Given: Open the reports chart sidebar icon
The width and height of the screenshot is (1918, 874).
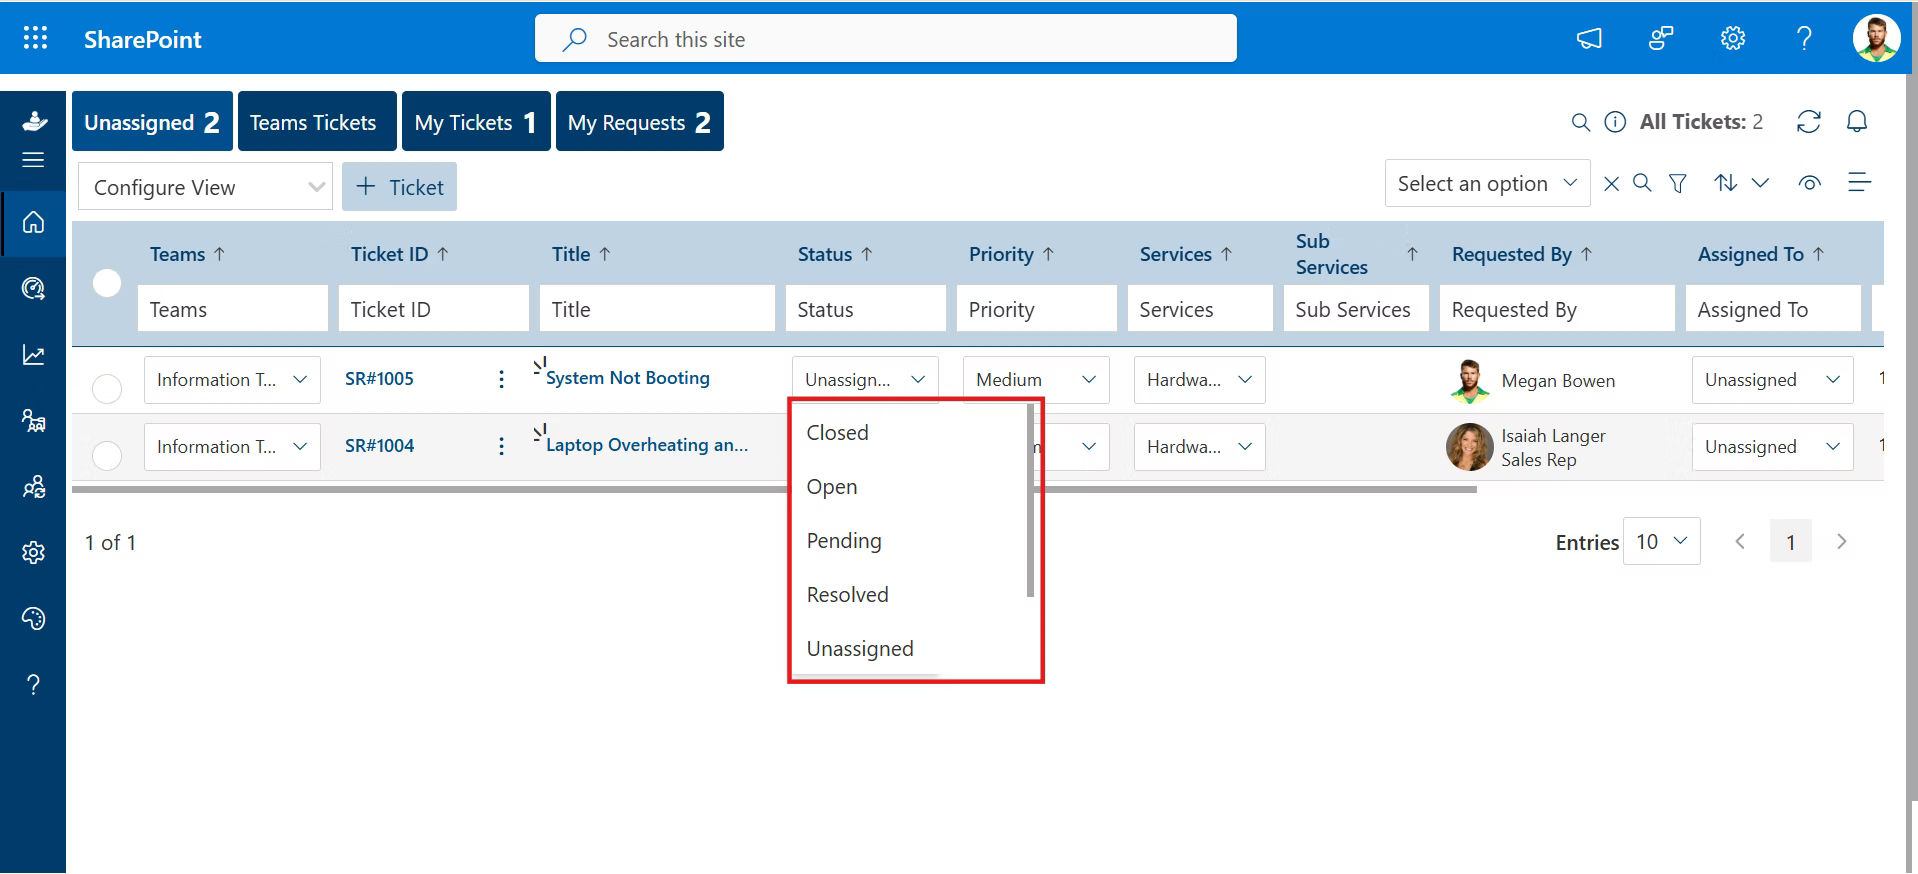Looking at the screenshot, I should (x=33, y=355).
